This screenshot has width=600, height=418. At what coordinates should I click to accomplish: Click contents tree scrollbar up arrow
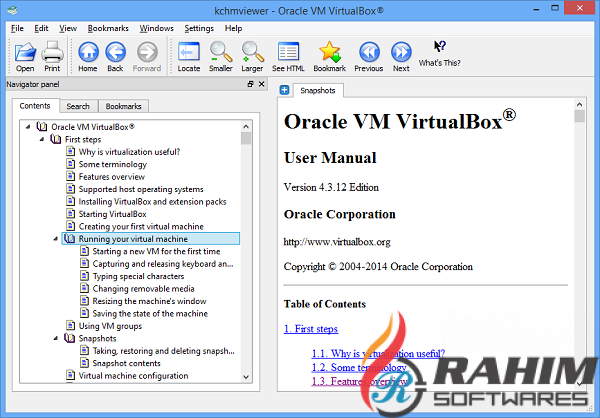tap(246, 126)
